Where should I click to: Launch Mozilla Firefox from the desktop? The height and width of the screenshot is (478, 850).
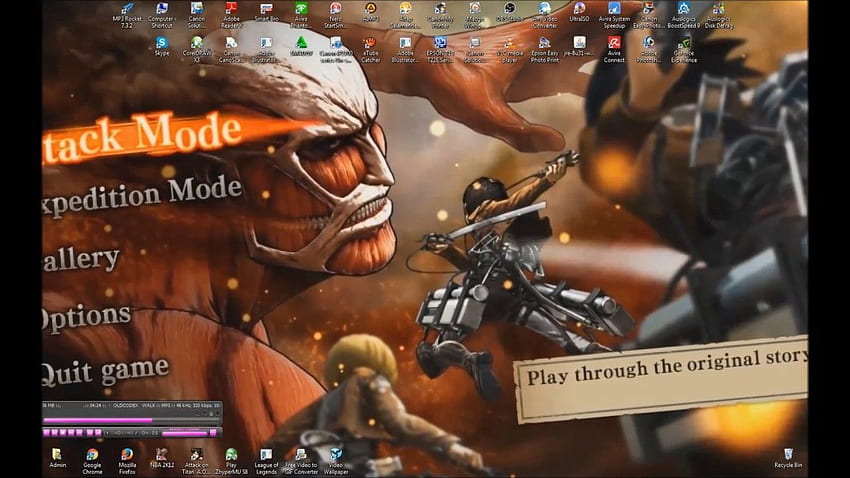tap(127, 461)
